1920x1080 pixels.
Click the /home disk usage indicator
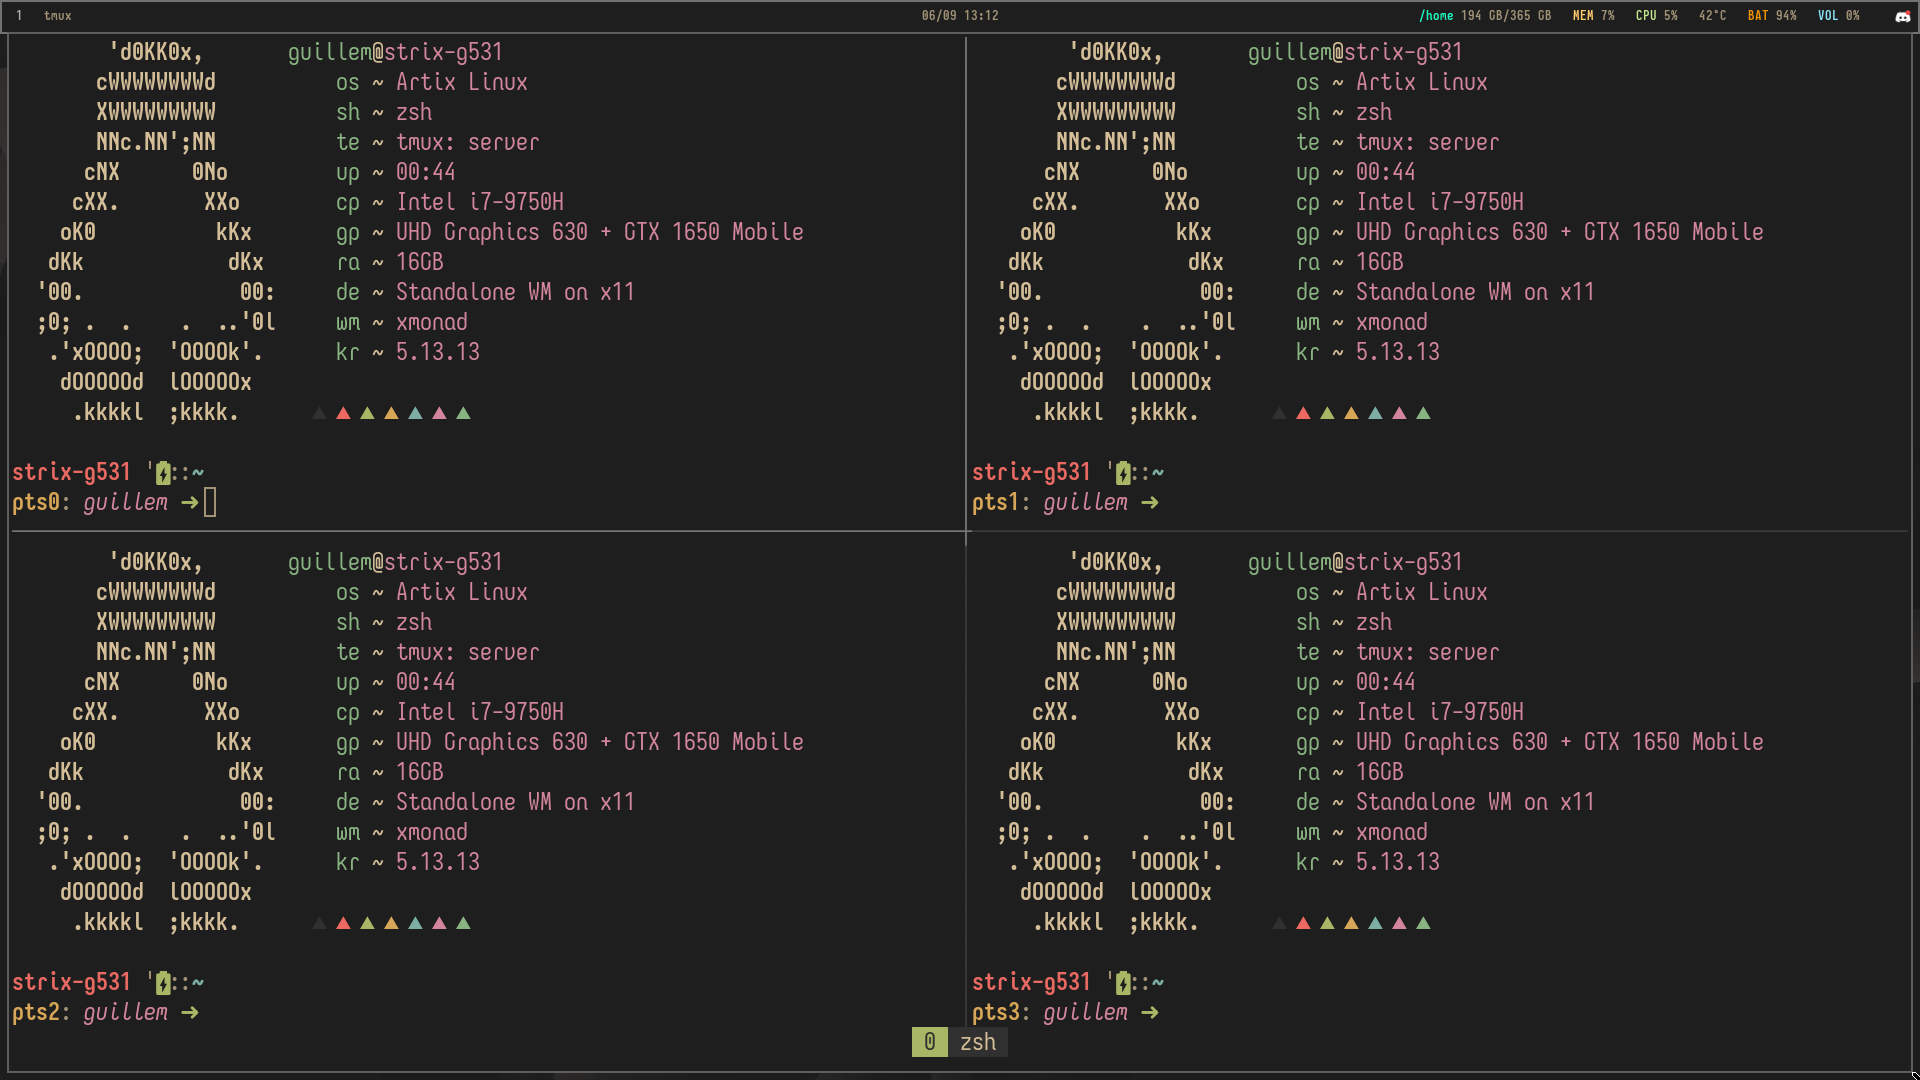pos(1485,16)
